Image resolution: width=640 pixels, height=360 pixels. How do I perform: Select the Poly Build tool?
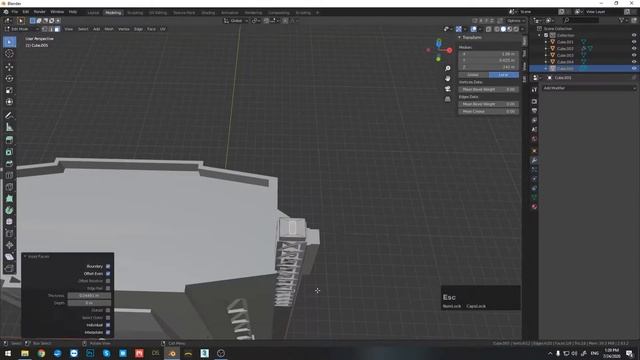[x=9, y=199]
